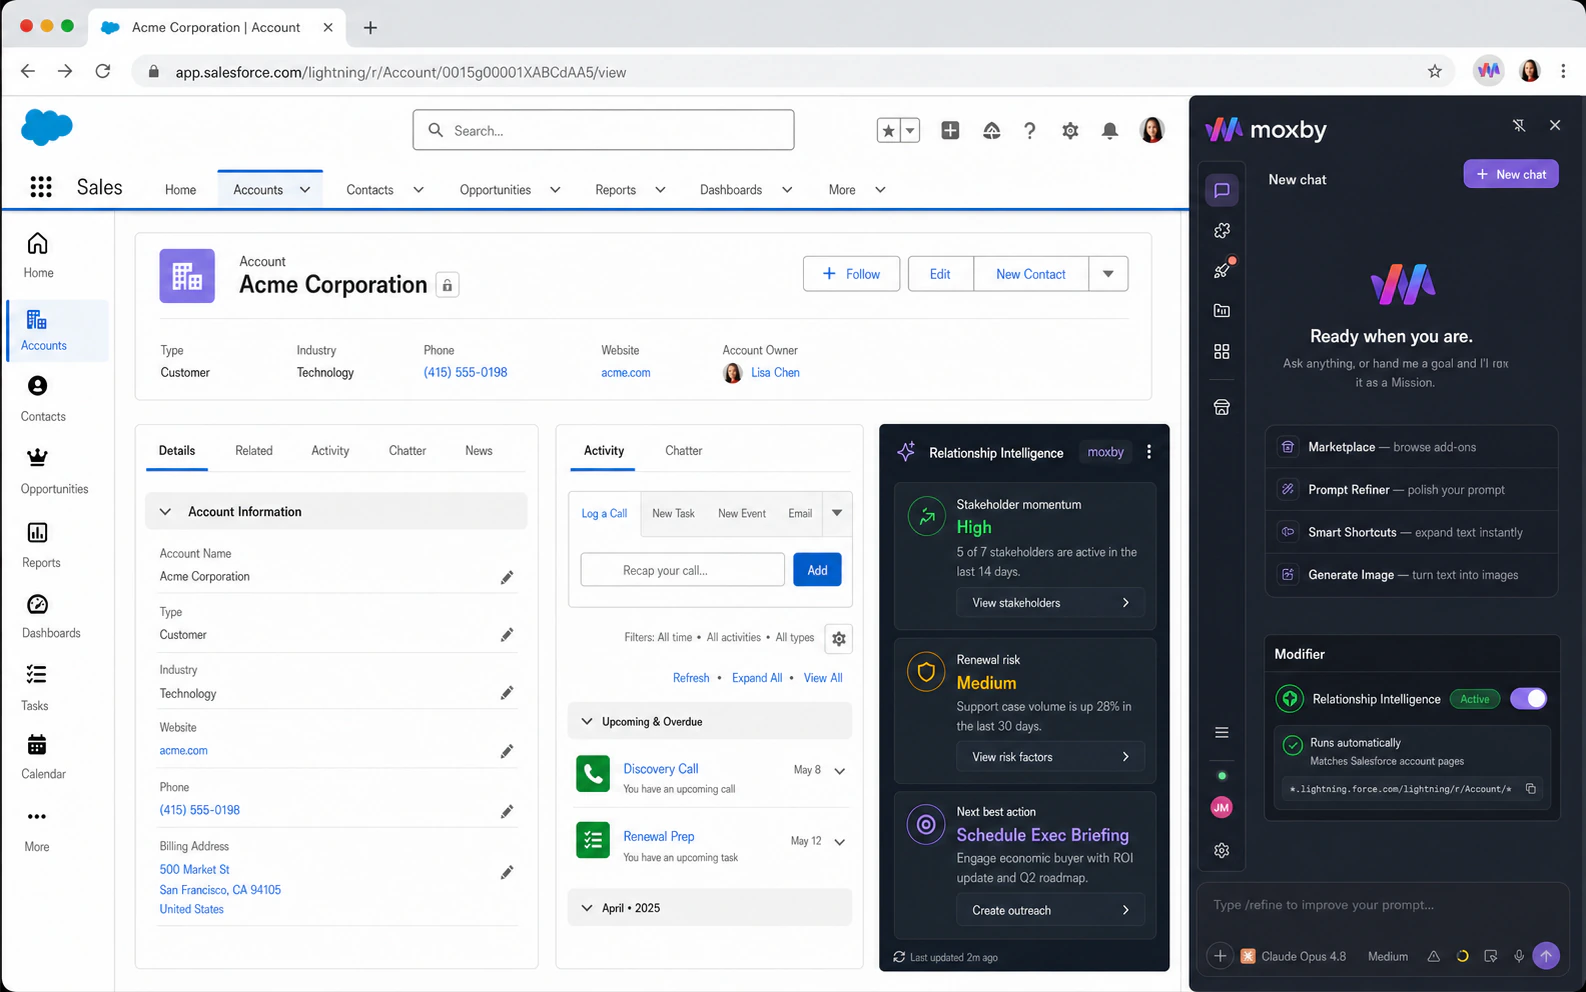
Task: Click the Help question mark icon
Action: point(1030,131)
